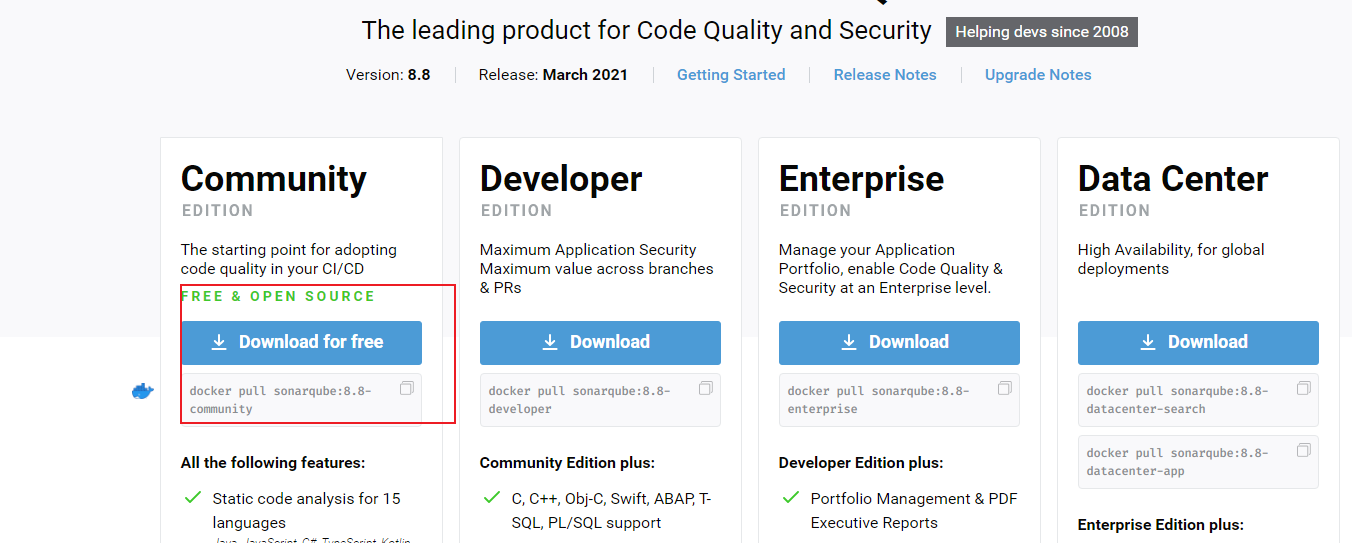
Task: Copy the 8.8-datacenter-search docker command
Action: pos(1303,388)
